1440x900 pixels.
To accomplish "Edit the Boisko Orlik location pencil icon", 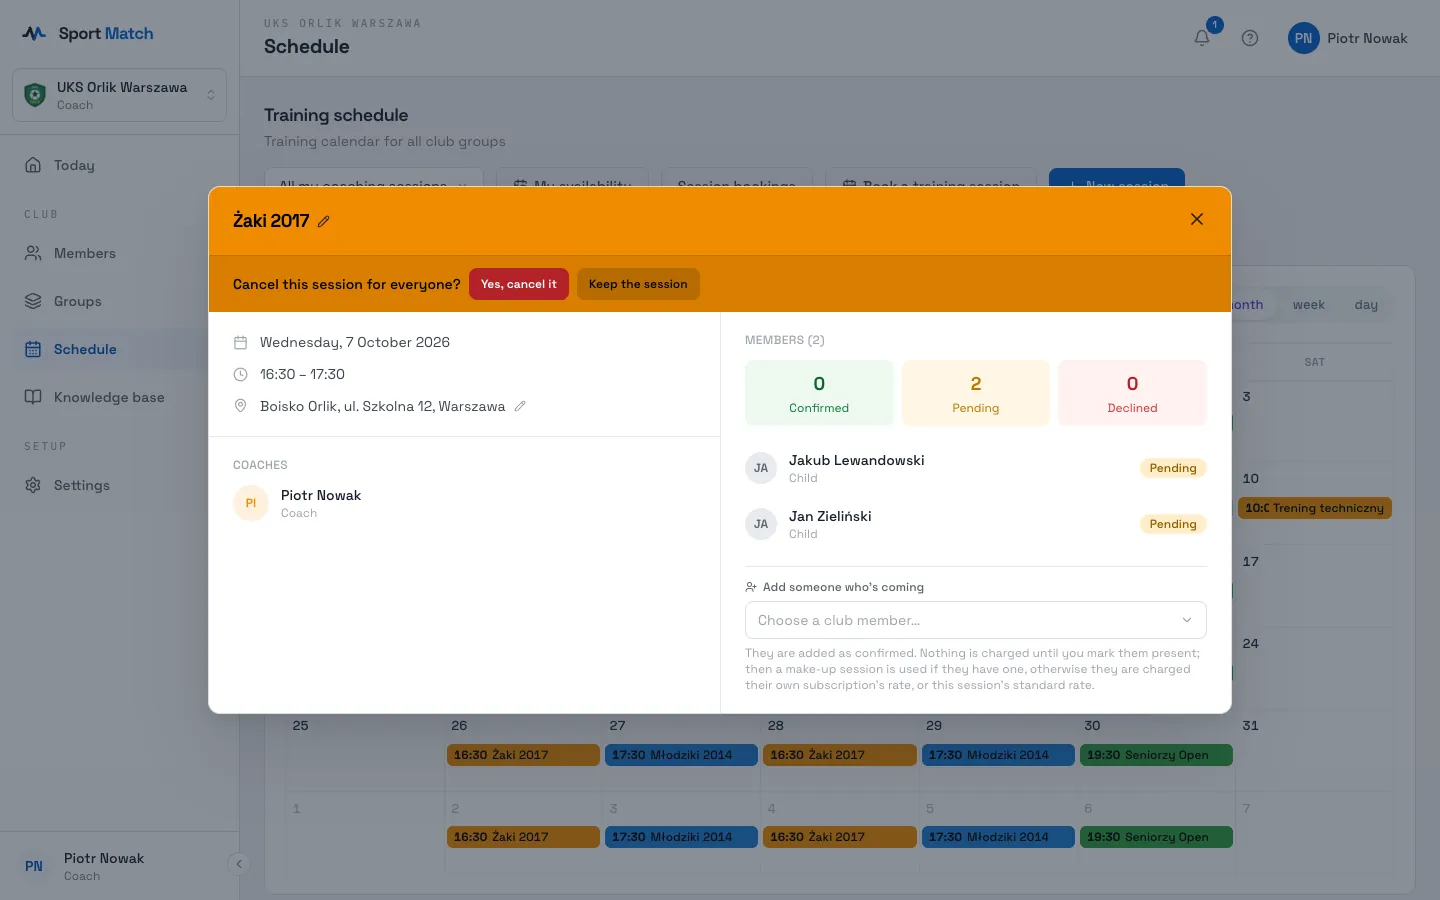I will click(x=520, y=406).
